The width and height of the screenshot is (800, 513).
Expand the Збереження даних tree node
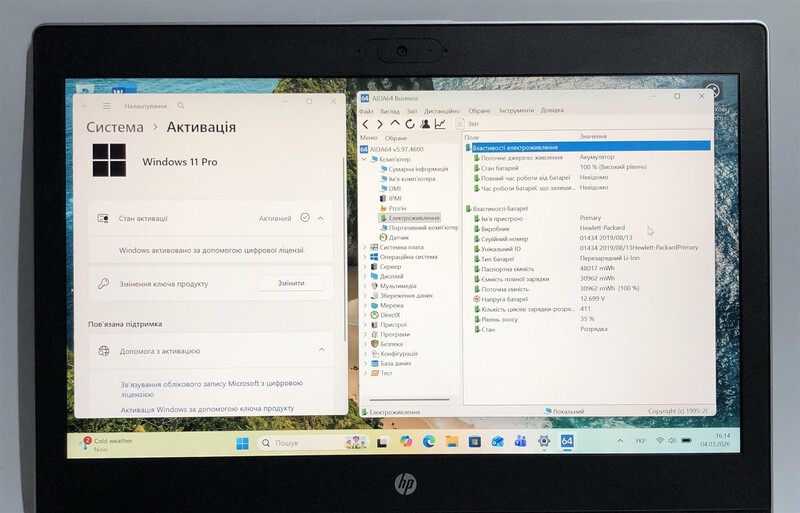(364, 296)
